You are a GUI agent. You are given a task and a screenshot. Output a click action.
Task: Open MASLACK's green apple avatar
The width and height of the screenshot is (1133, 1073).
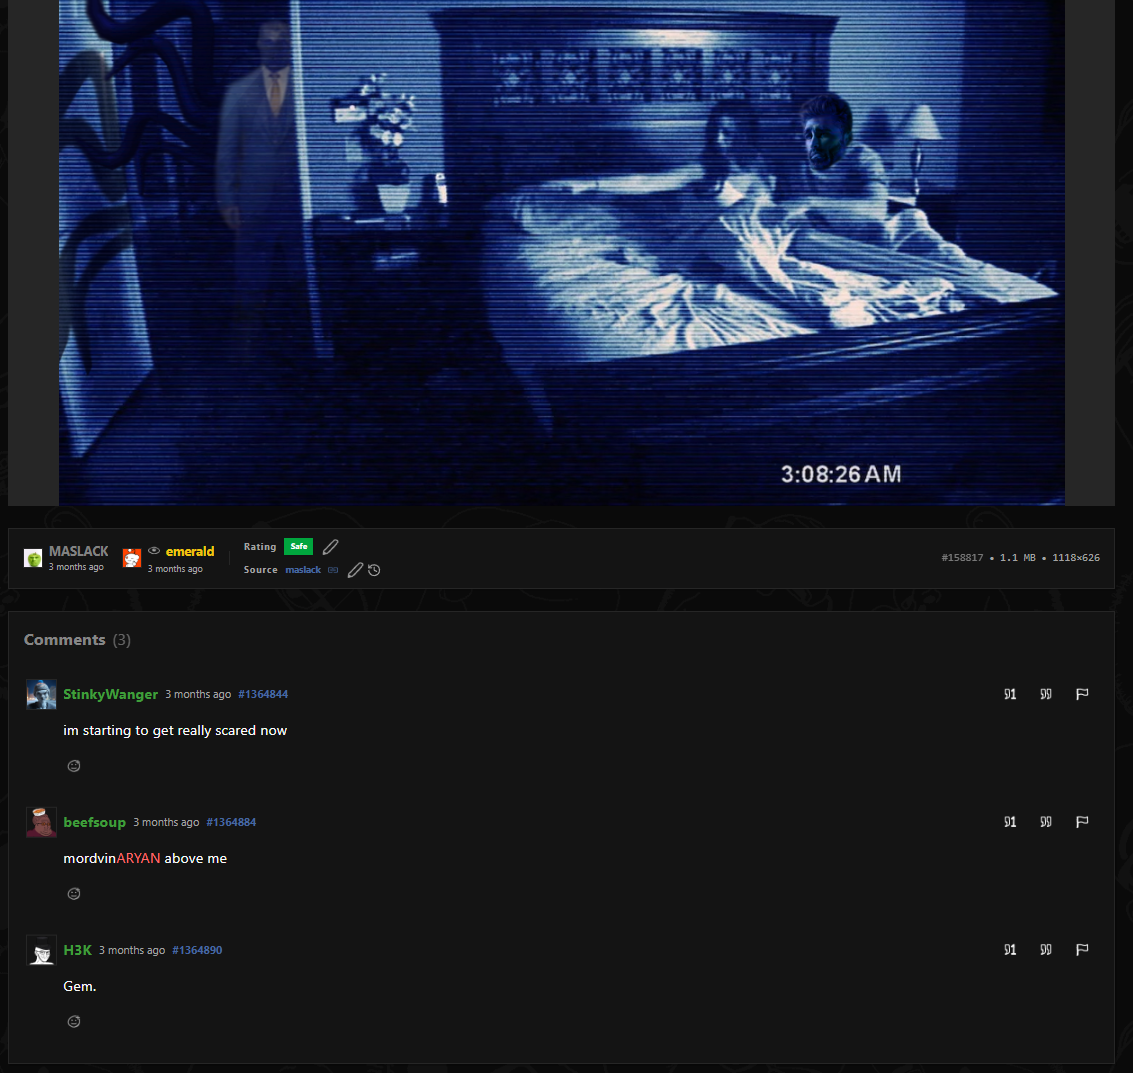tap(33, 558)
